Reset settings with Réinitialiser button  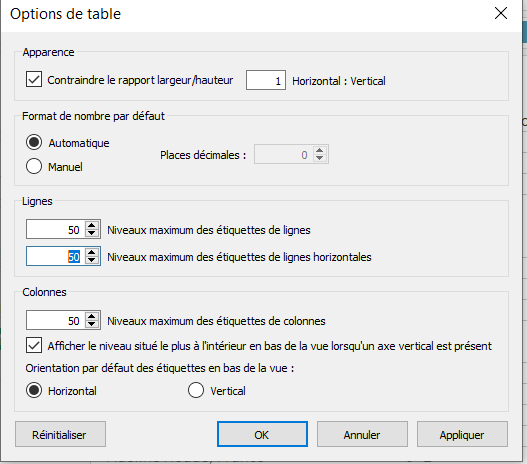pos(60,434)
